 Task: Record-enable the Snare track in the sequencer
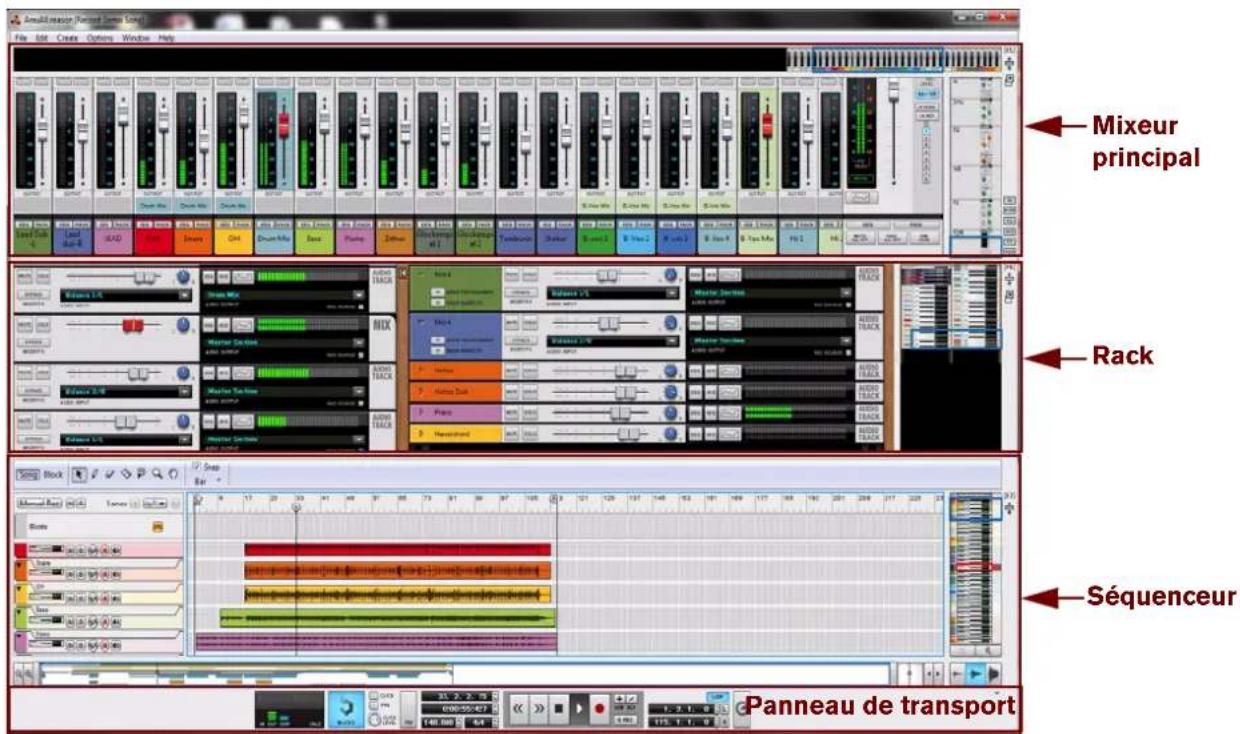coord(105,573)
